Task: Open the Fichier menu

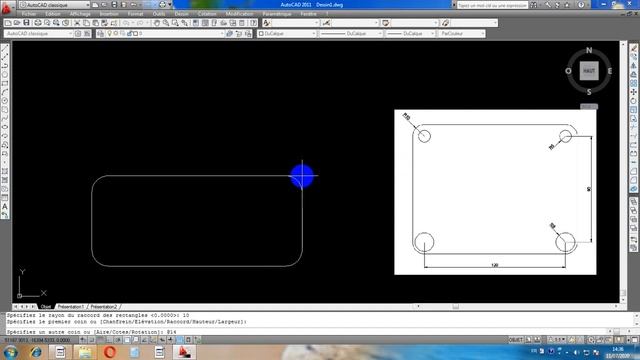Action: point(29,14)
